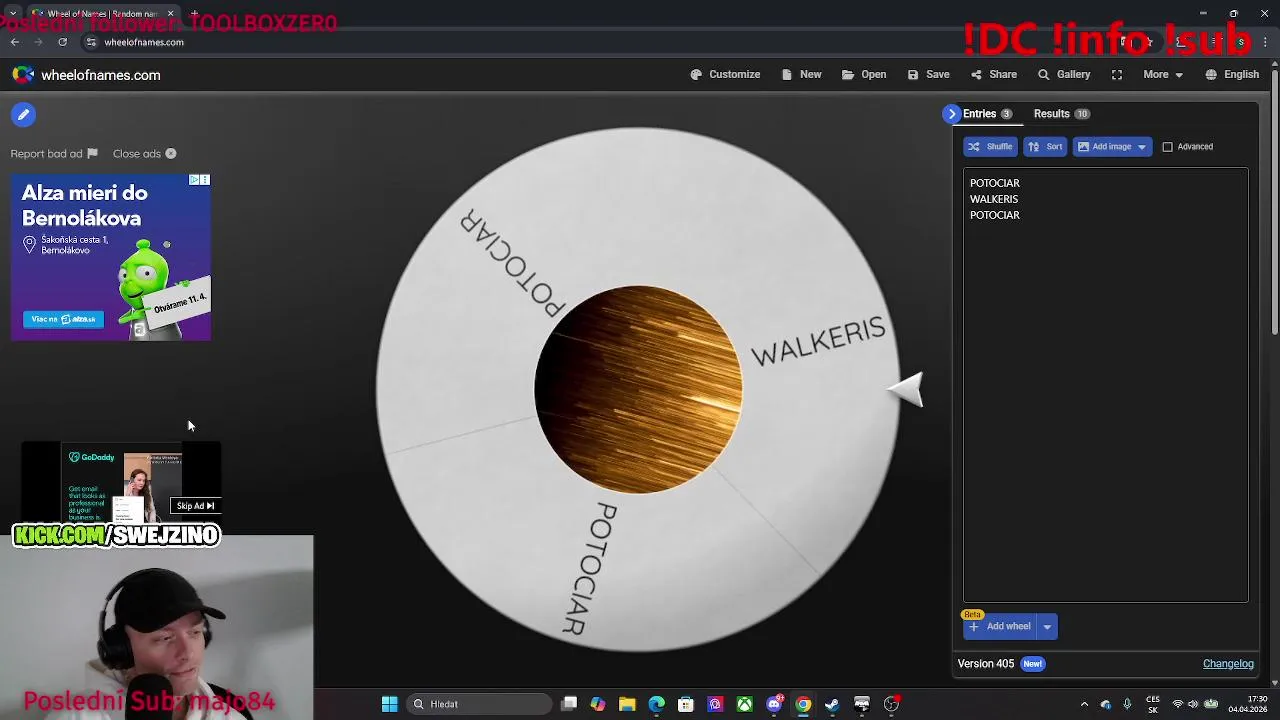Sort the wheel entries
The width and height of the screenshot is (1280, 720).
[x=1045, y=147]
